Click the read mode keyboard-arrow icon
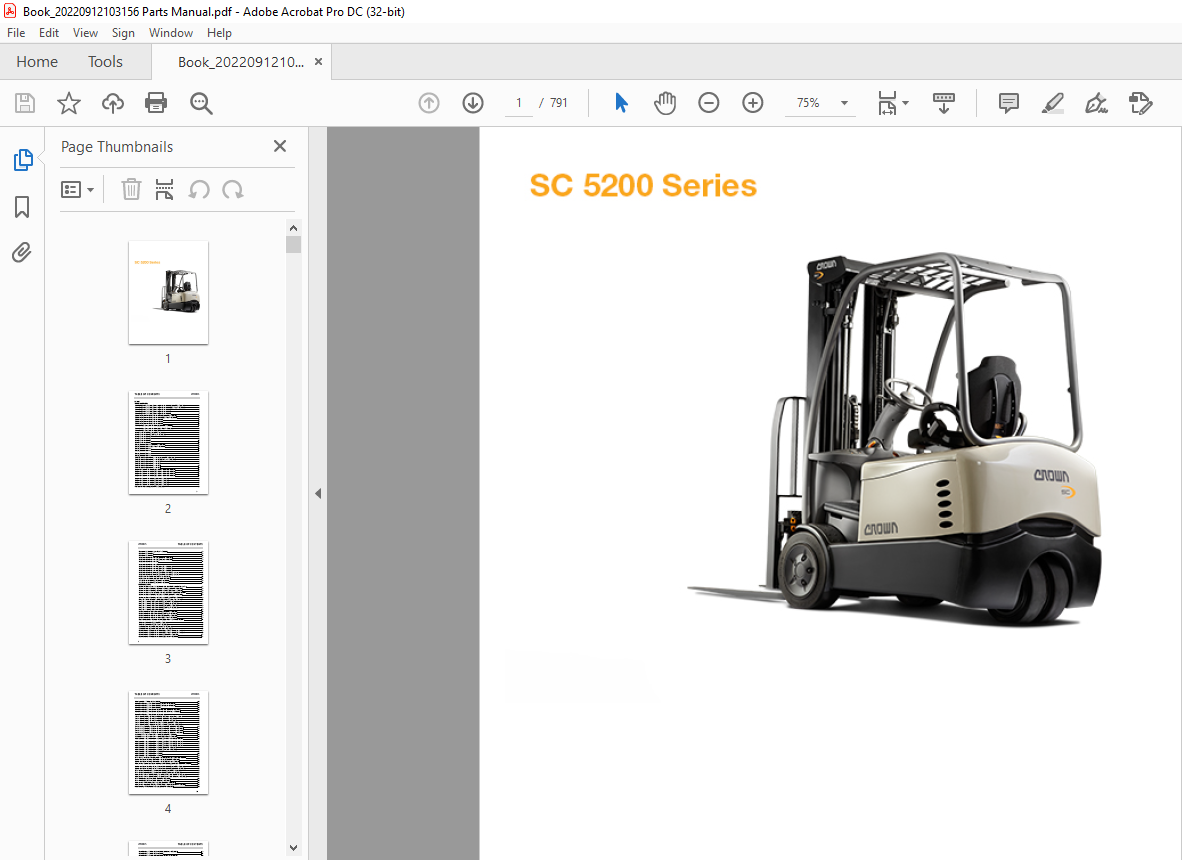The height and width of the screenshot is (860, 1182). coord(944,103)
